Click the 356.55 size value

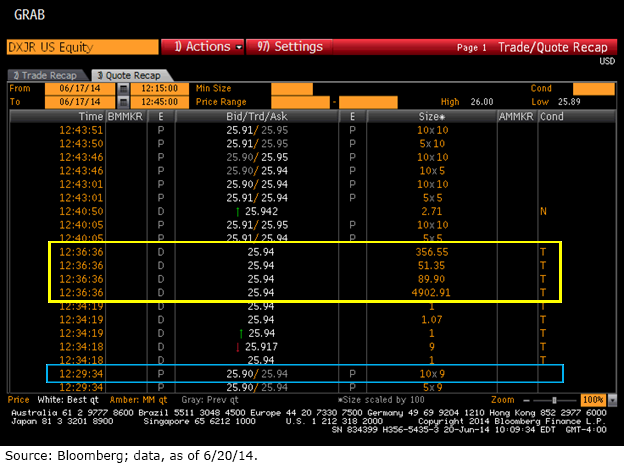pyautogui.click(x=432, y=252)
